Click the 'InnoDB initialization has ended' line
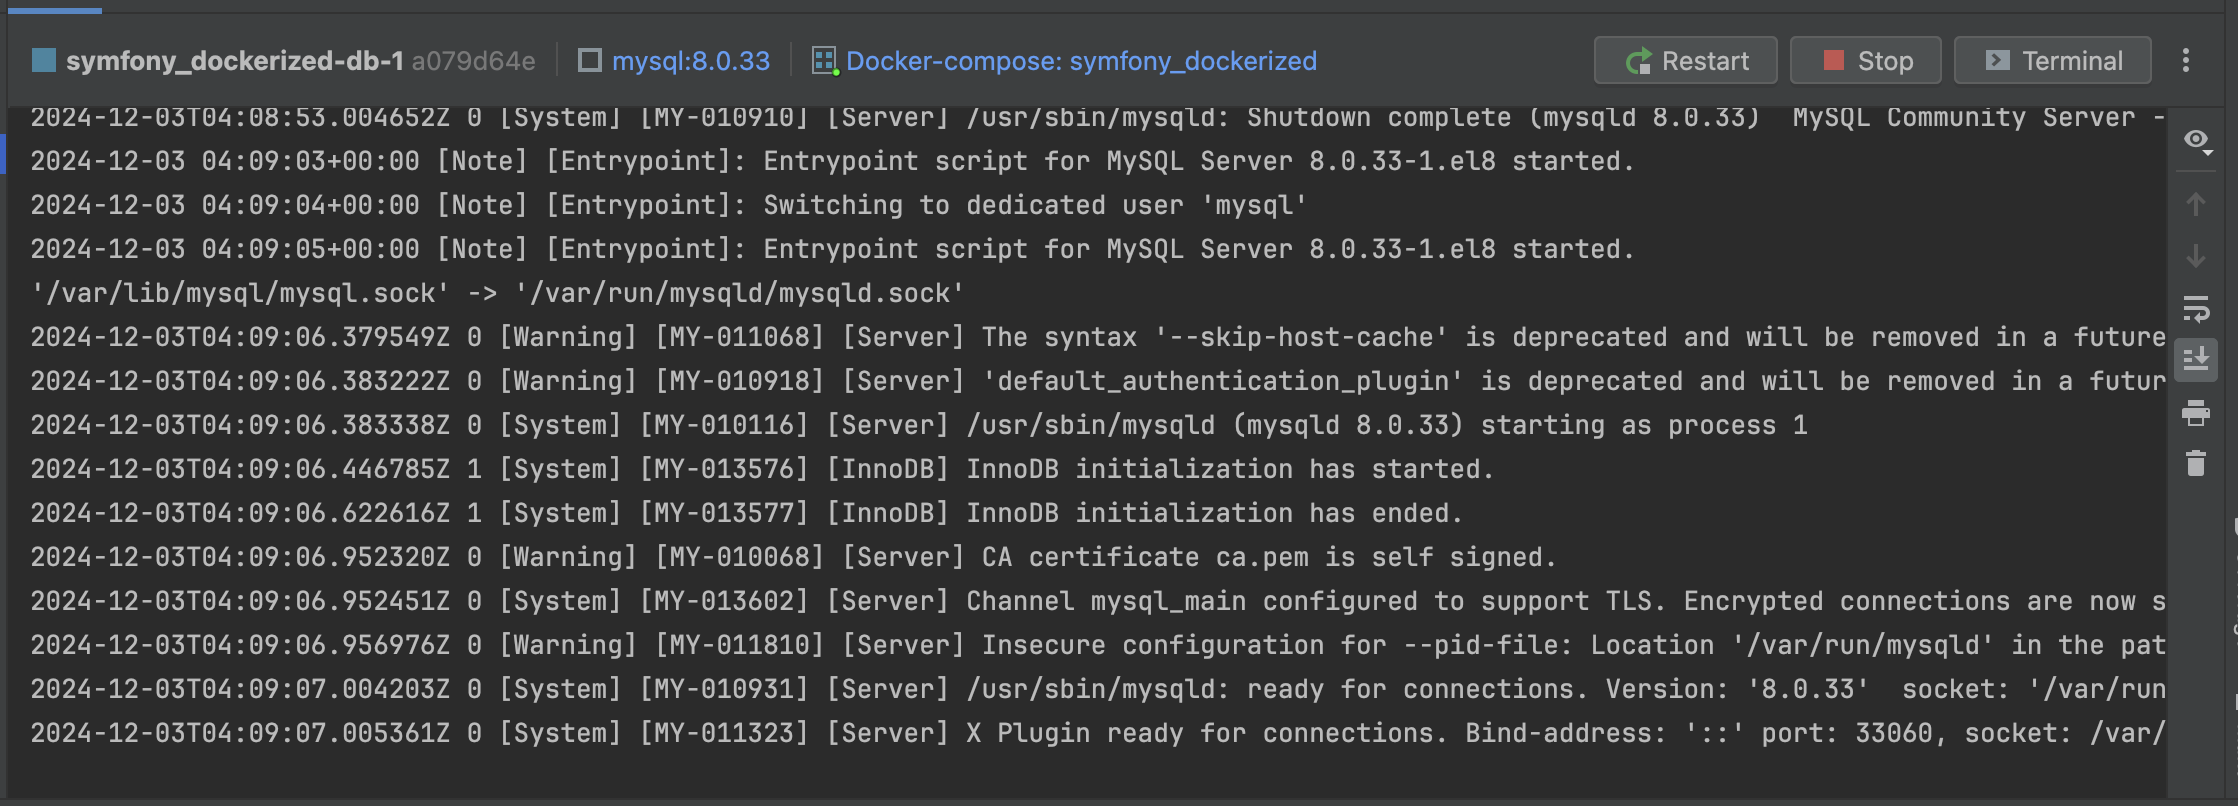The image size is (2238, 806). (746, 513)
